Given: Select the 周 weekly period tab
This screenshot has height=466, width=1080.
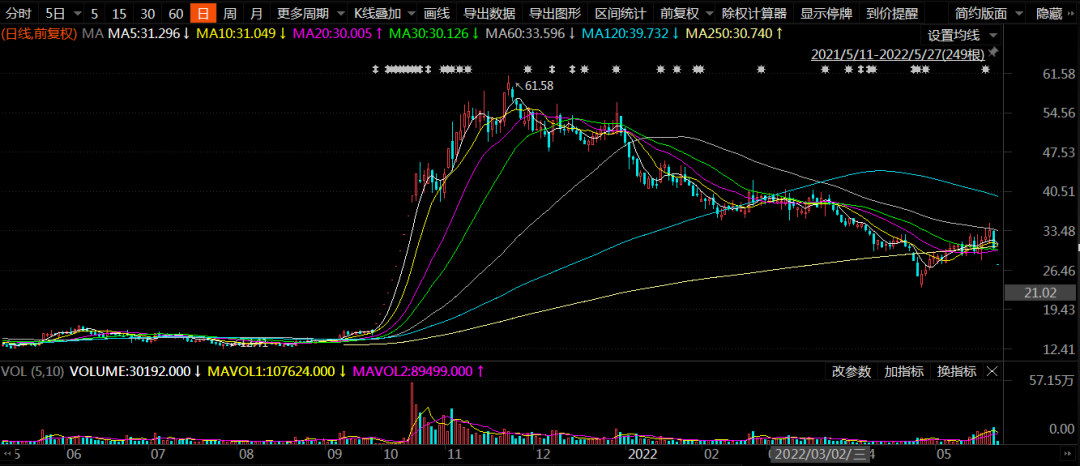Looking at the screenshot, I should point(230,13).
